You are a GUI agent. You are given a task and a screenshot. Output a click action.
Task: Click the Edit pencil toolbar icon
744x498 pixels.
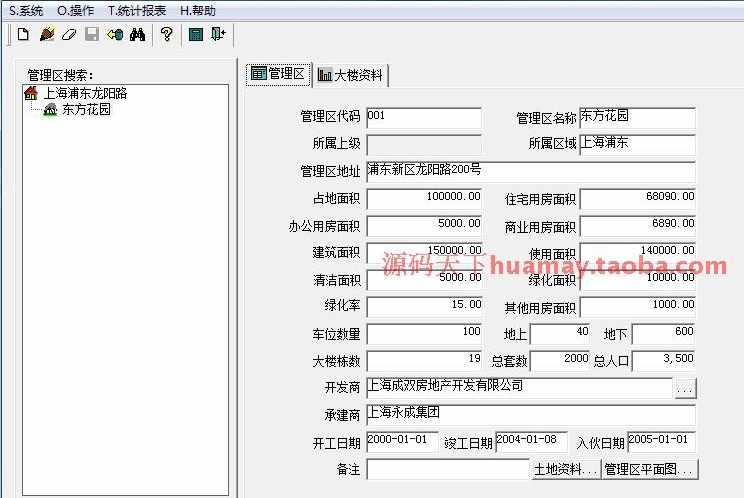point(46,34)
